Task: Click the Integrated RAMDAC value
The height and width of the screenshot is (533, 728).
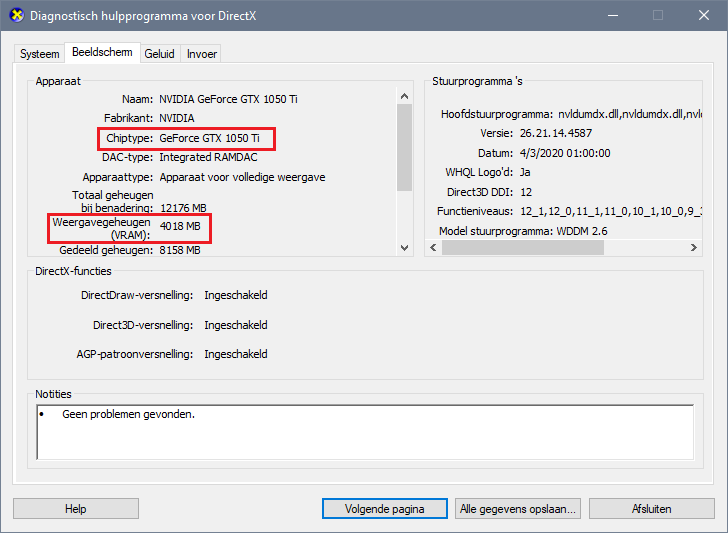Action: pyautogui.click(x=208, y=157)
